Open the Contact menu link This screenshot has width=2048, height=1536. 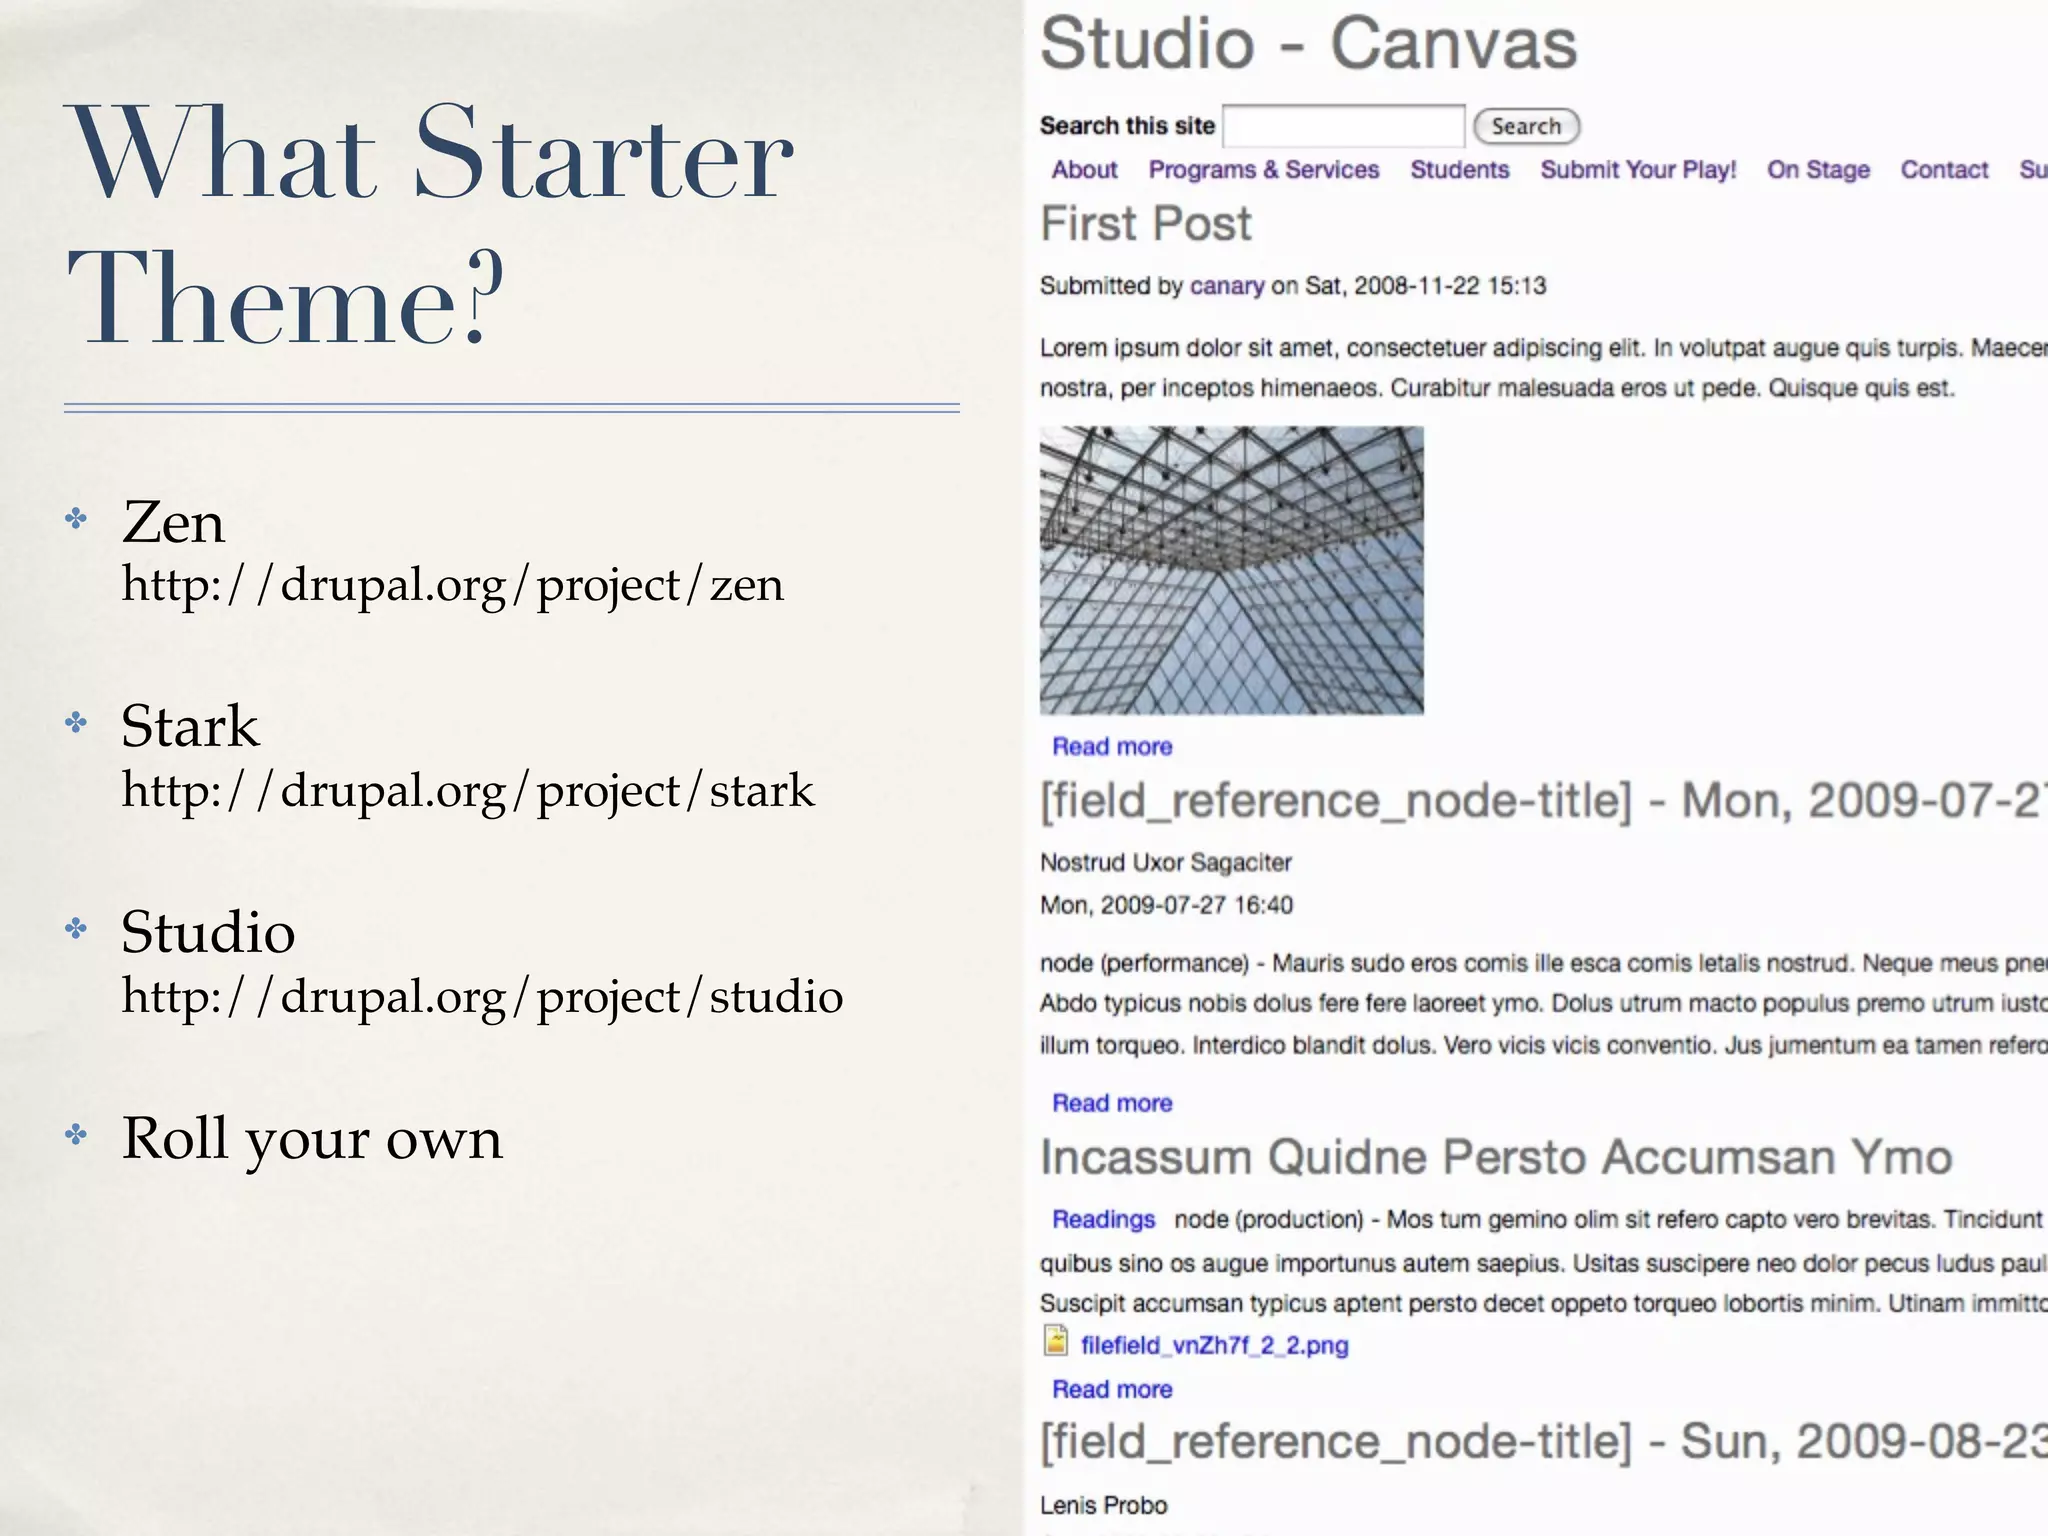click(x=1944, y=170)
